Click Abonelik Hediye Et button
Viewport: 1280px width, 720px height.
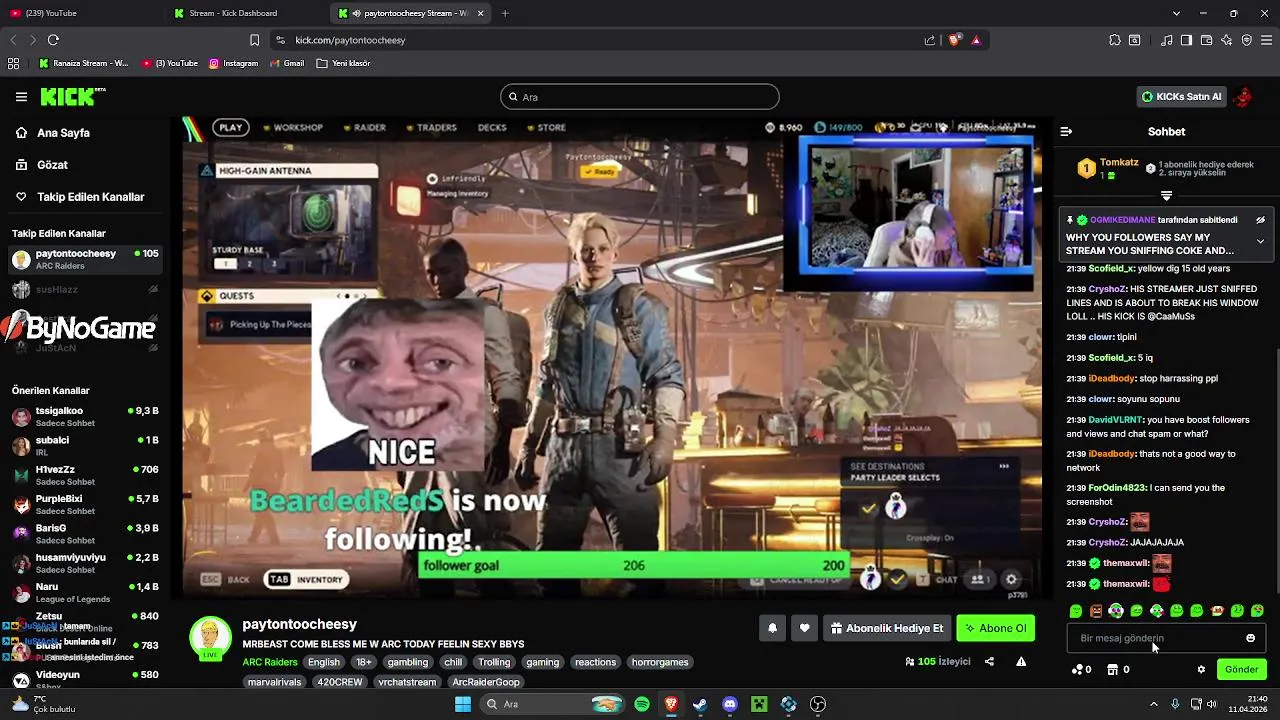pos(886,628)
